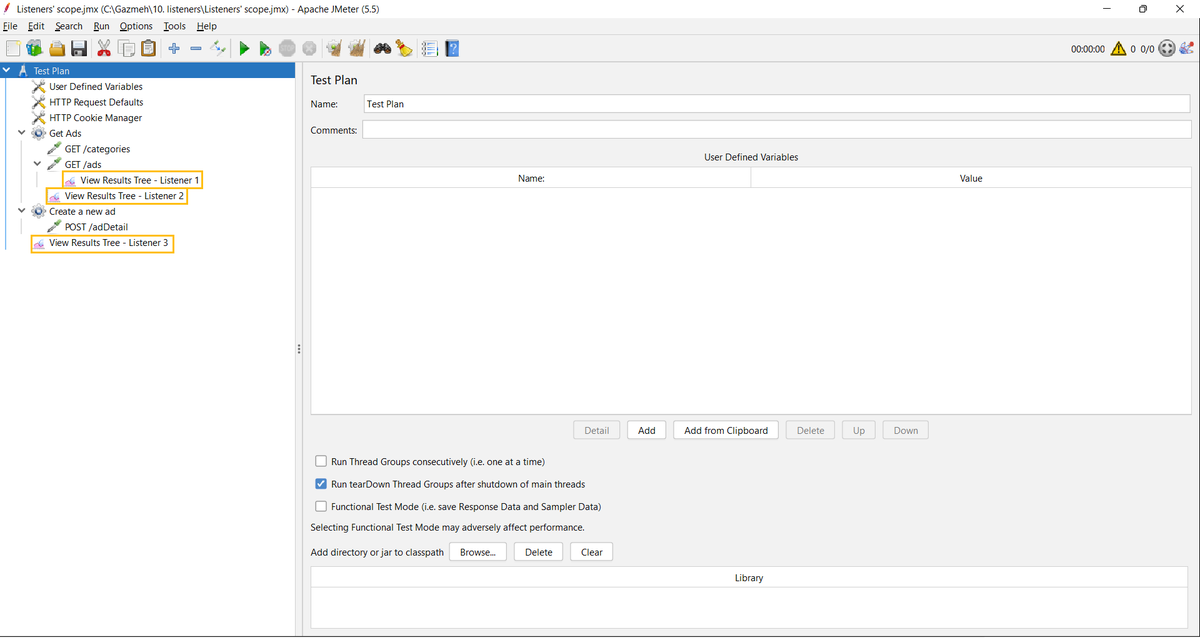This screenshot has width=1200, height=638.
Task: Open the Search menu
Action: [x=69, y=26]
